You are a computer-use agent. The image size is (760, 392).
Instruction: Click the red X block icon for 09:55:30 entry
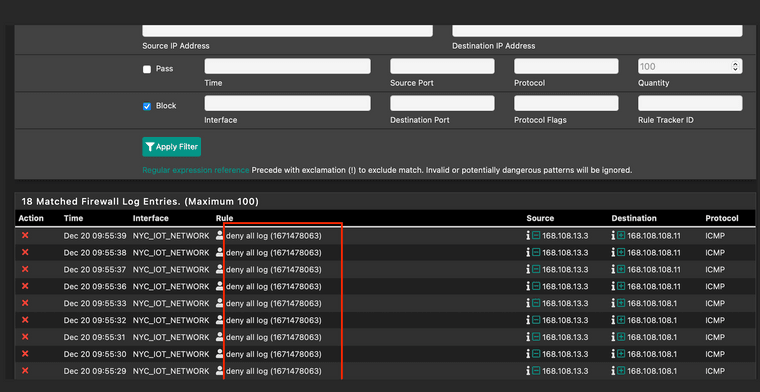click(25, 354)
